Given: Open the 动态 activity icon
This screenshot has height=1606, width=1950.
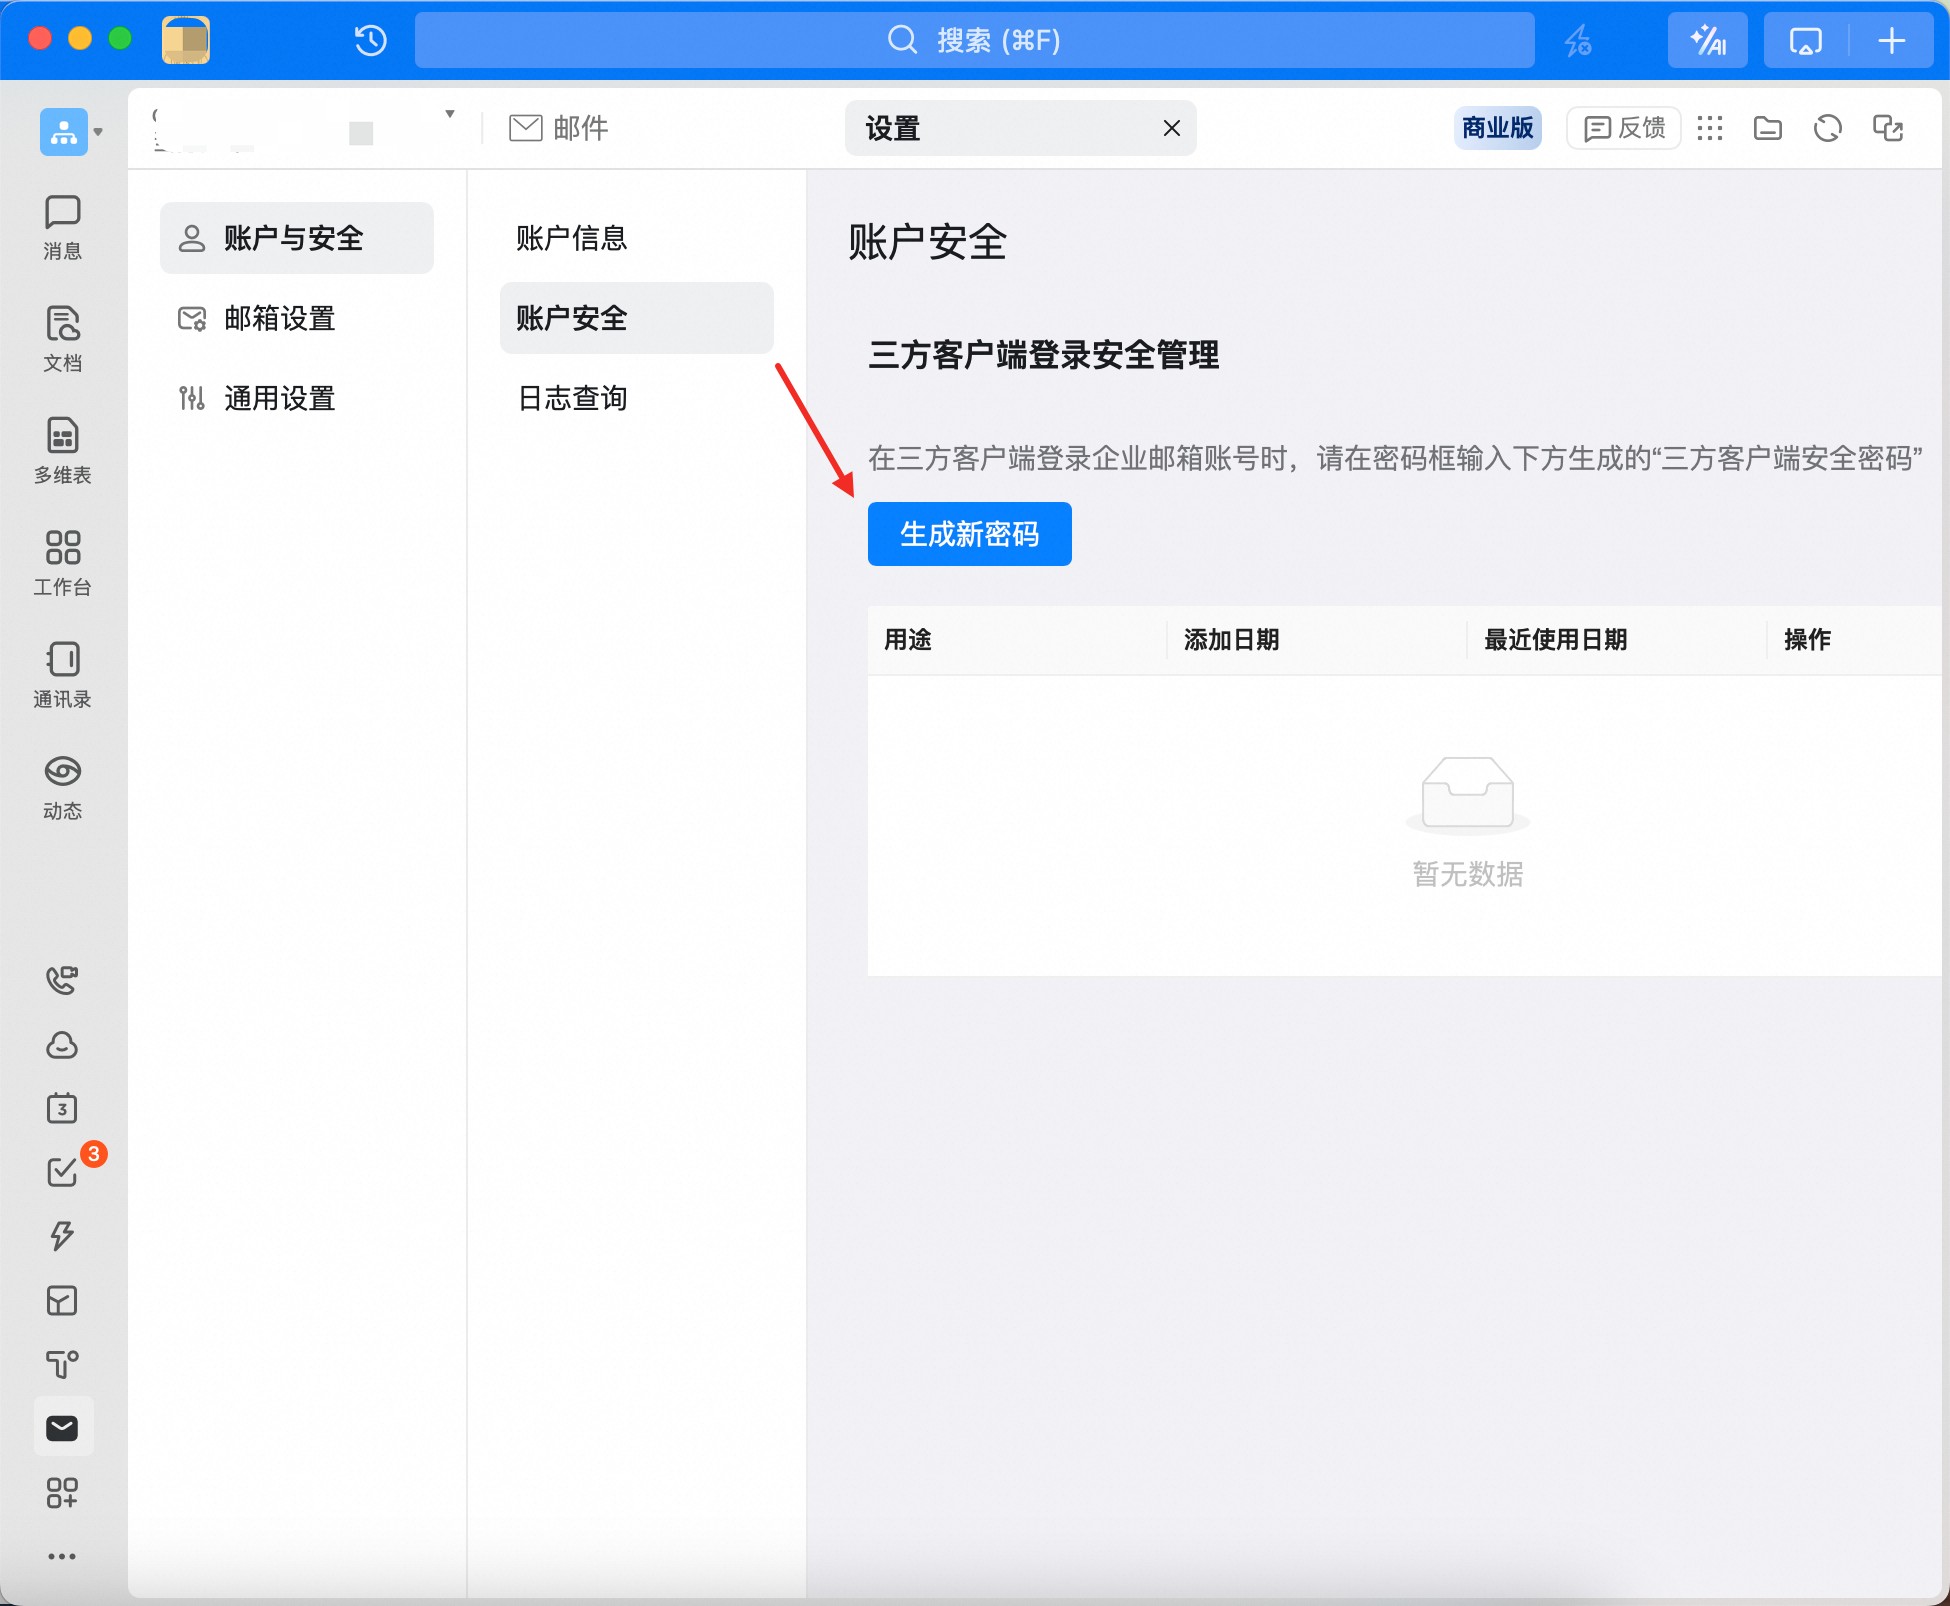Looking at the screenshot, I should pyautogui.click(x=62, y=787).
